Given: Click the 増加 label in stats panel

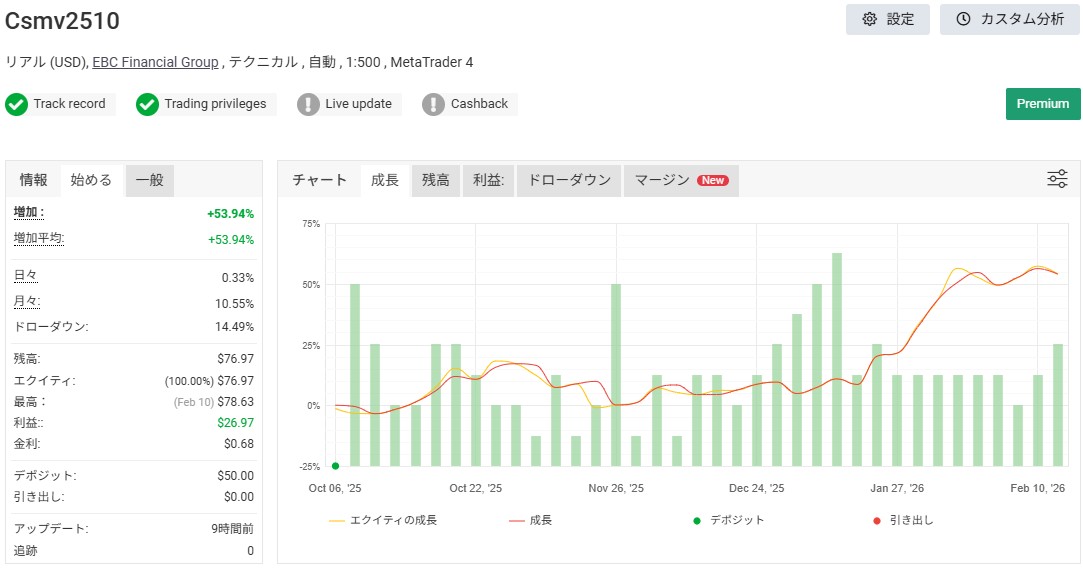Looking at the screenshot, I should pos(29,213).
